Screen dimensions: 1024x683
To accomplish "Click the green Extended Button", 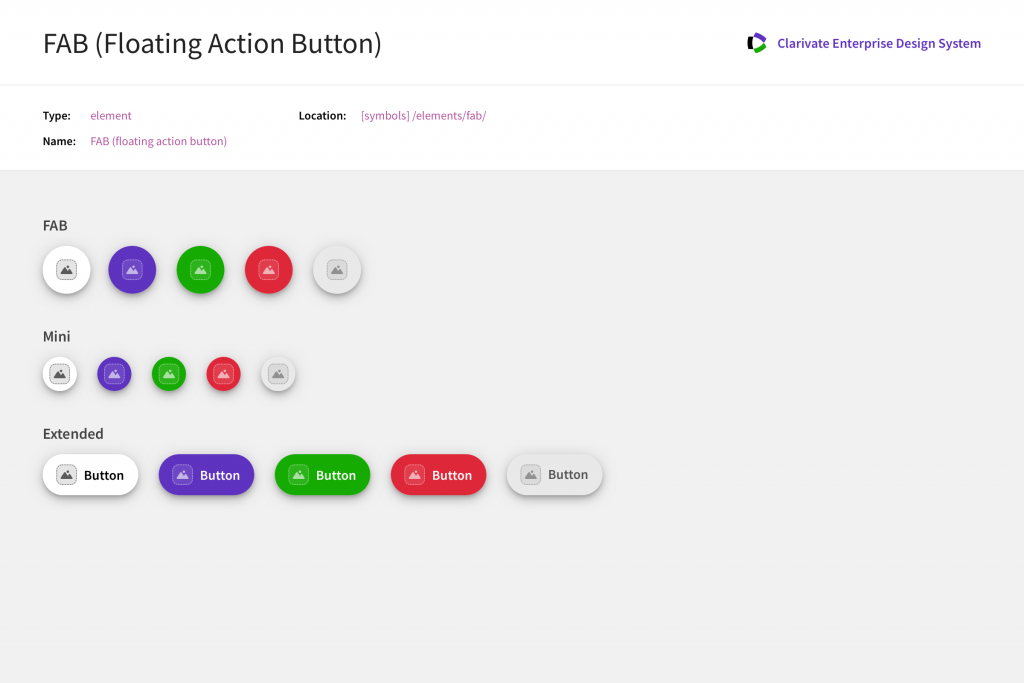I will (322, 475).
